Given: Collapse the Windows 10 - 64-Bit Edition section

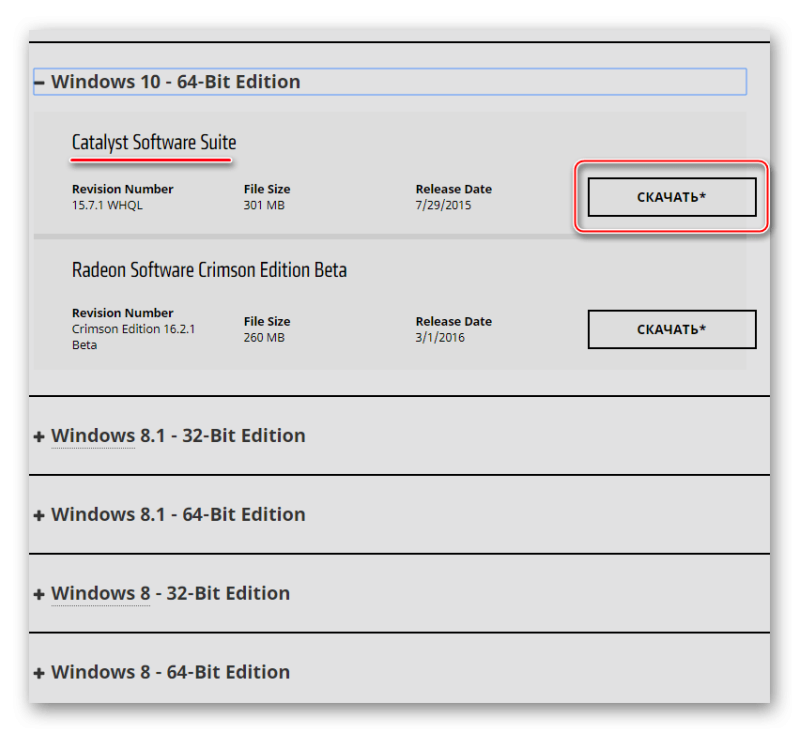Looking at the screenshot, I should point(390,82).
